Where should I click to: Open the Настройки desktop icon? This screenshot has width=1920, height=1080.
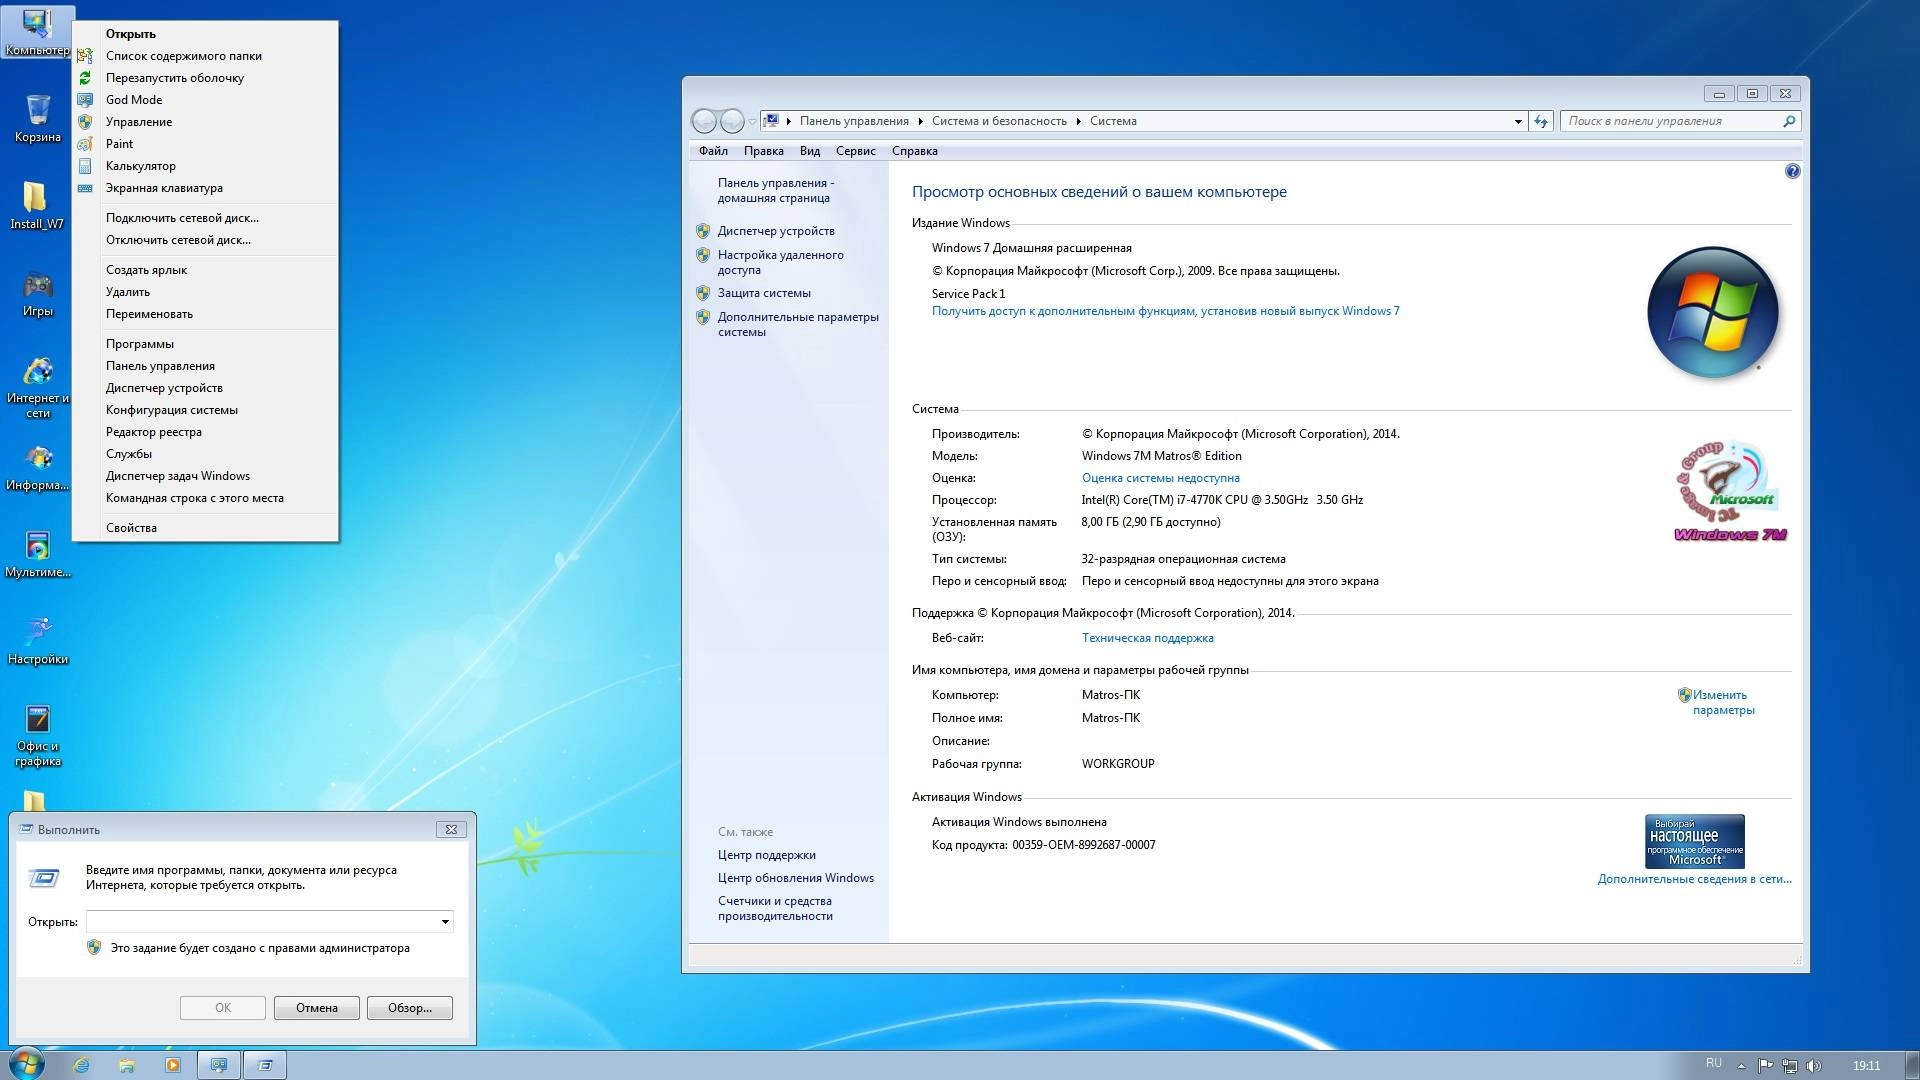pos(37,641)
